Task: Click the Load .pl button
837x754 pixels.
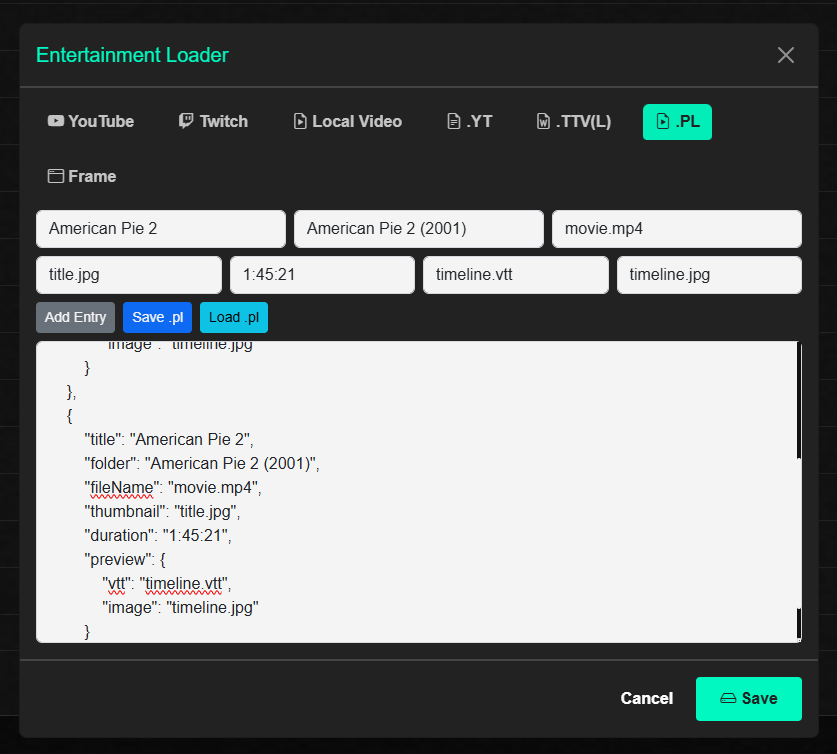Action: (234, 317)
